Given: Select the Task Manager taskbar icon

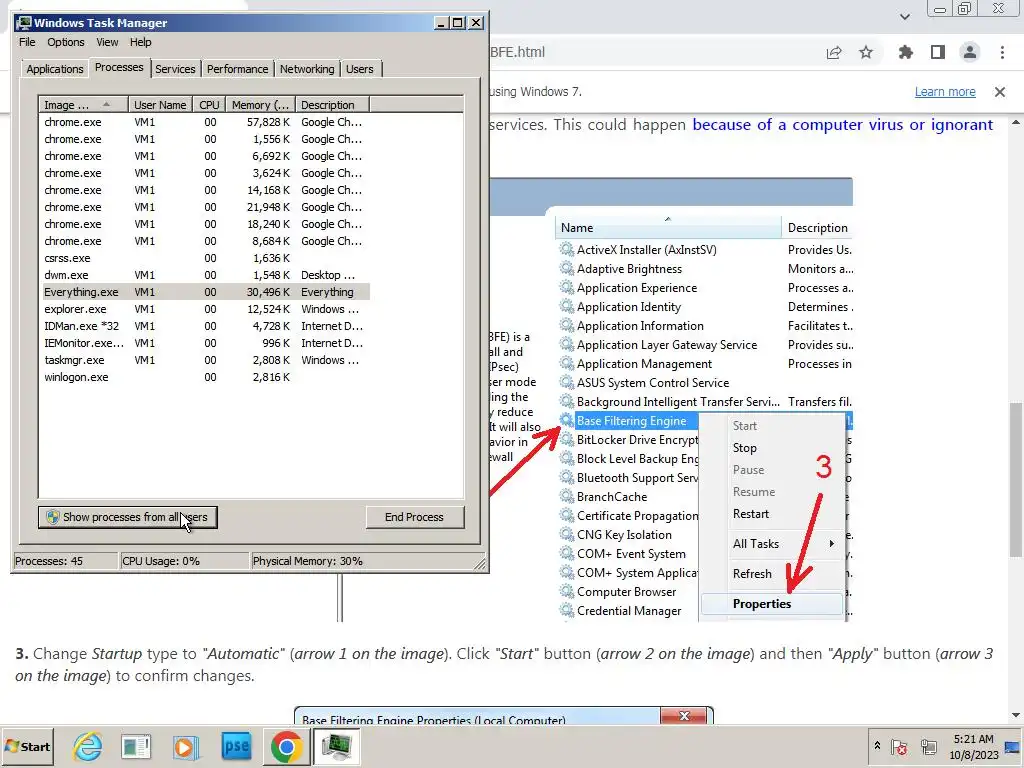Looking at the screenshot, I should tap(336, 746).
